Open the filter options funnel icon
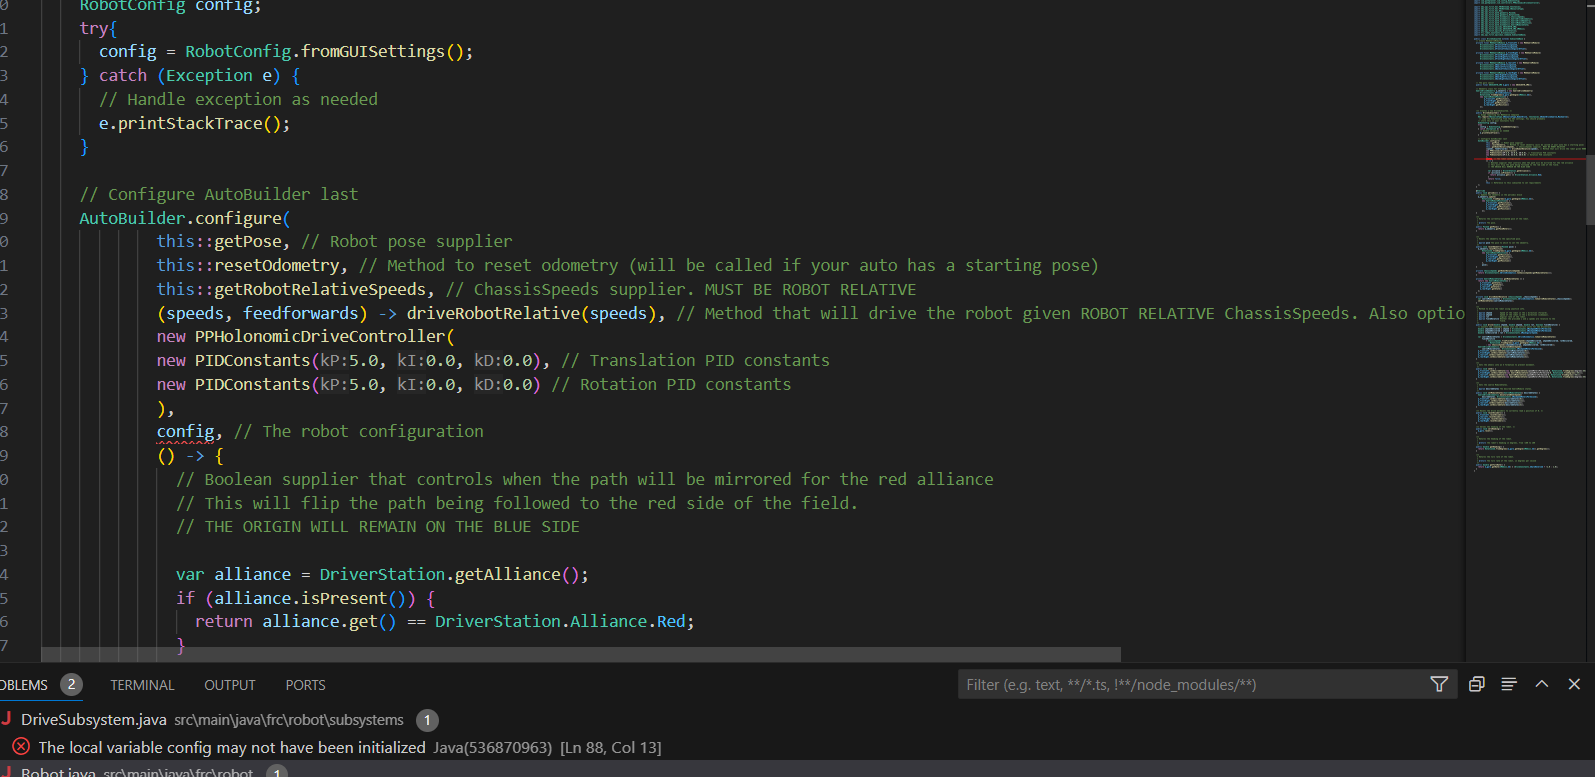1595x777 pixels. (1439, 684)
